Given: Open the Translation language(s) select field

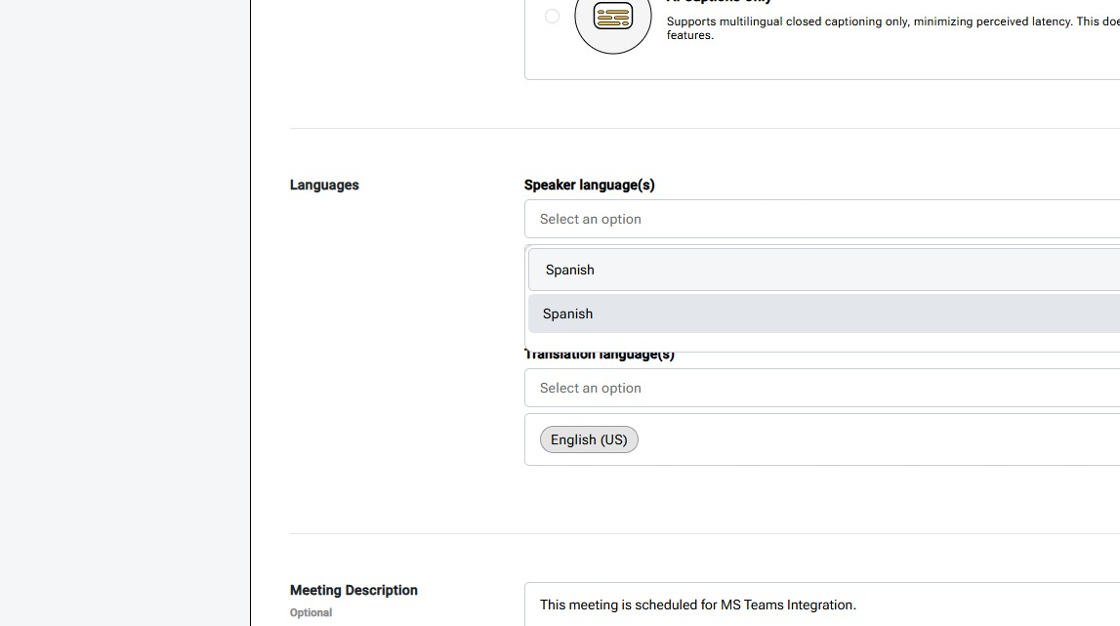Looking at the screenshot, I should [822, 388].
